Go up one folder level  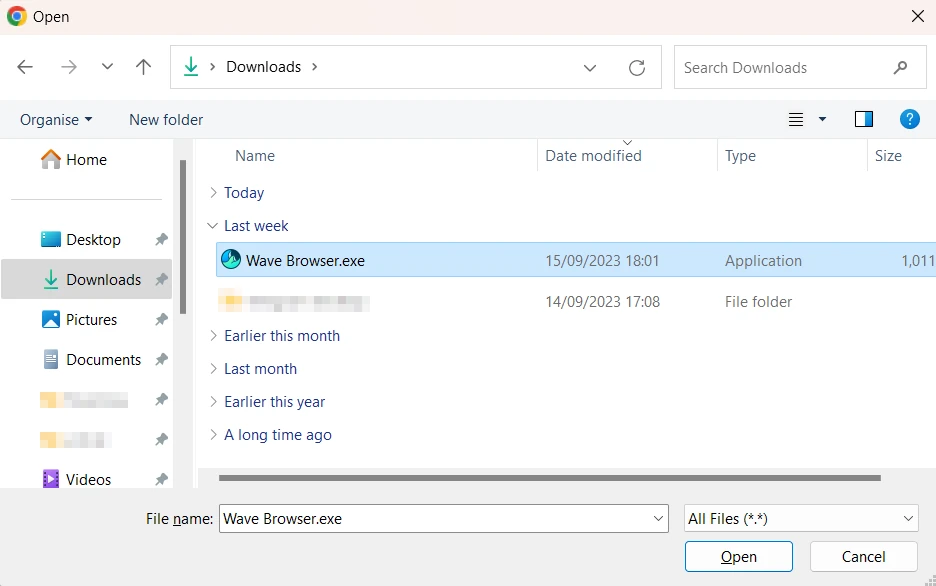click(x=143, y=67)
